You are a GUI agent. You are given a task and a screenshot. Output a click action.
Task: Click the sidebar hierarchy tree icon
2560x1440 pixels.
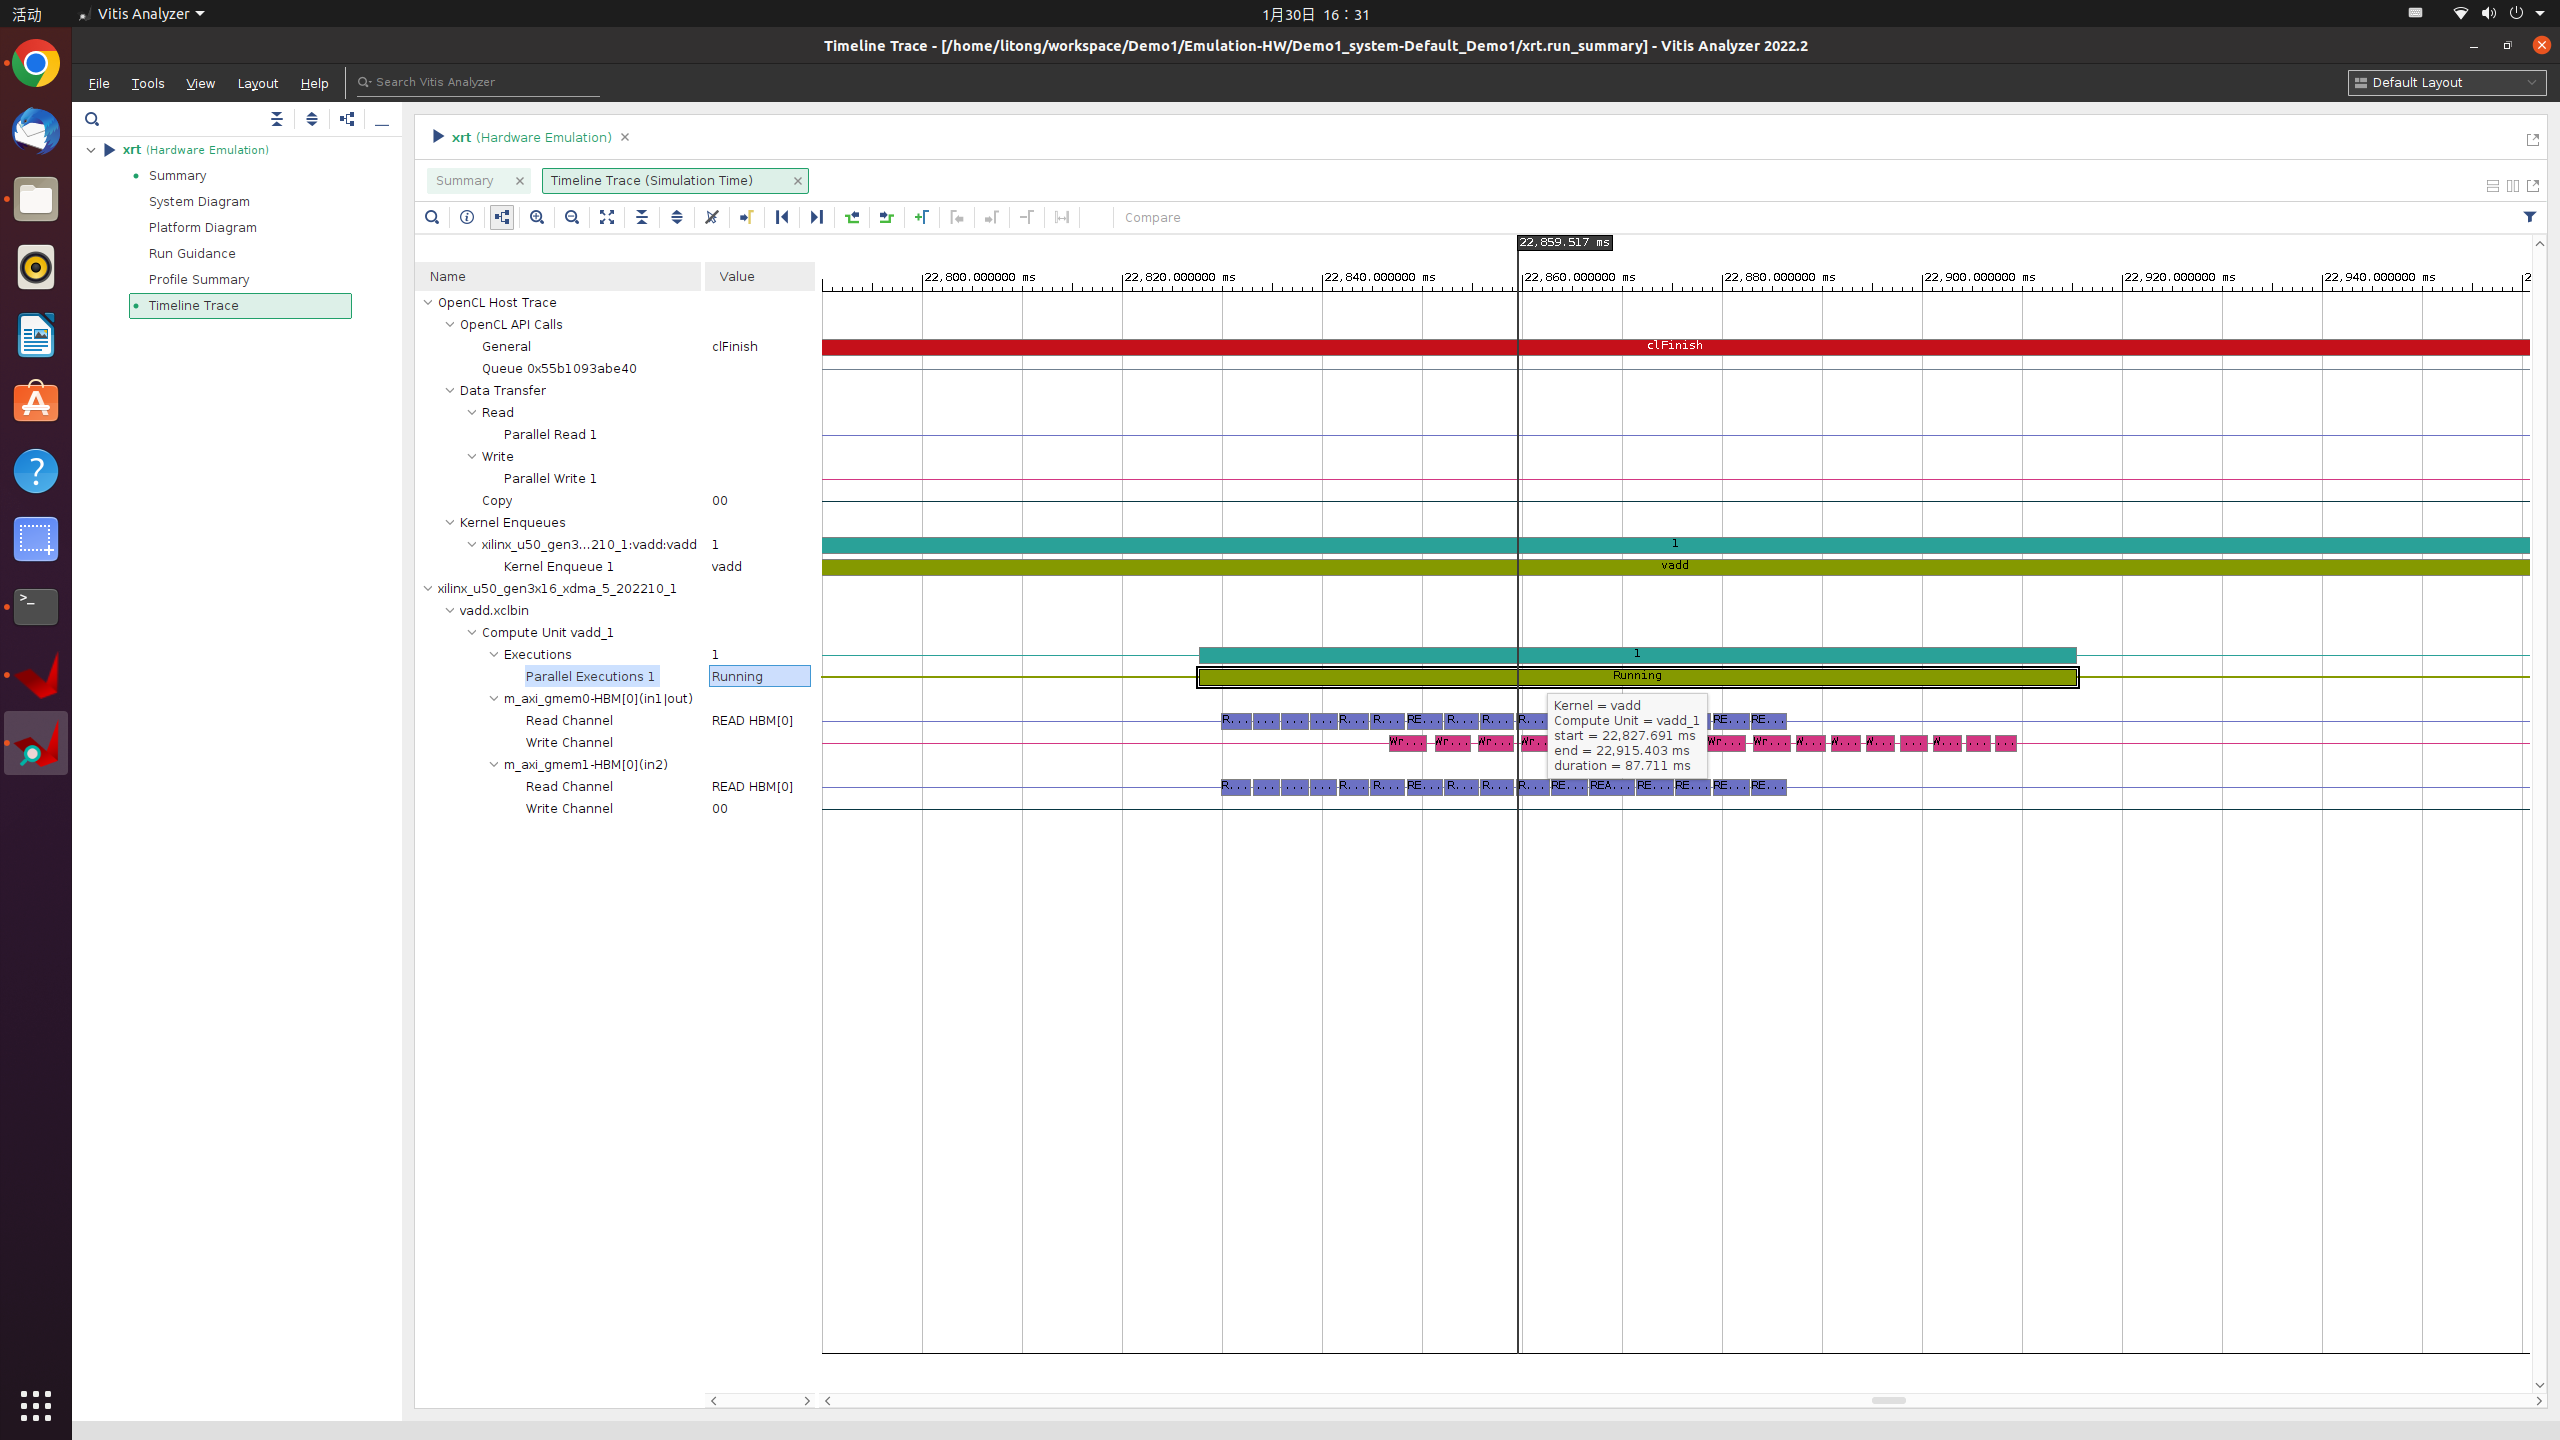(x=347, y=119)
